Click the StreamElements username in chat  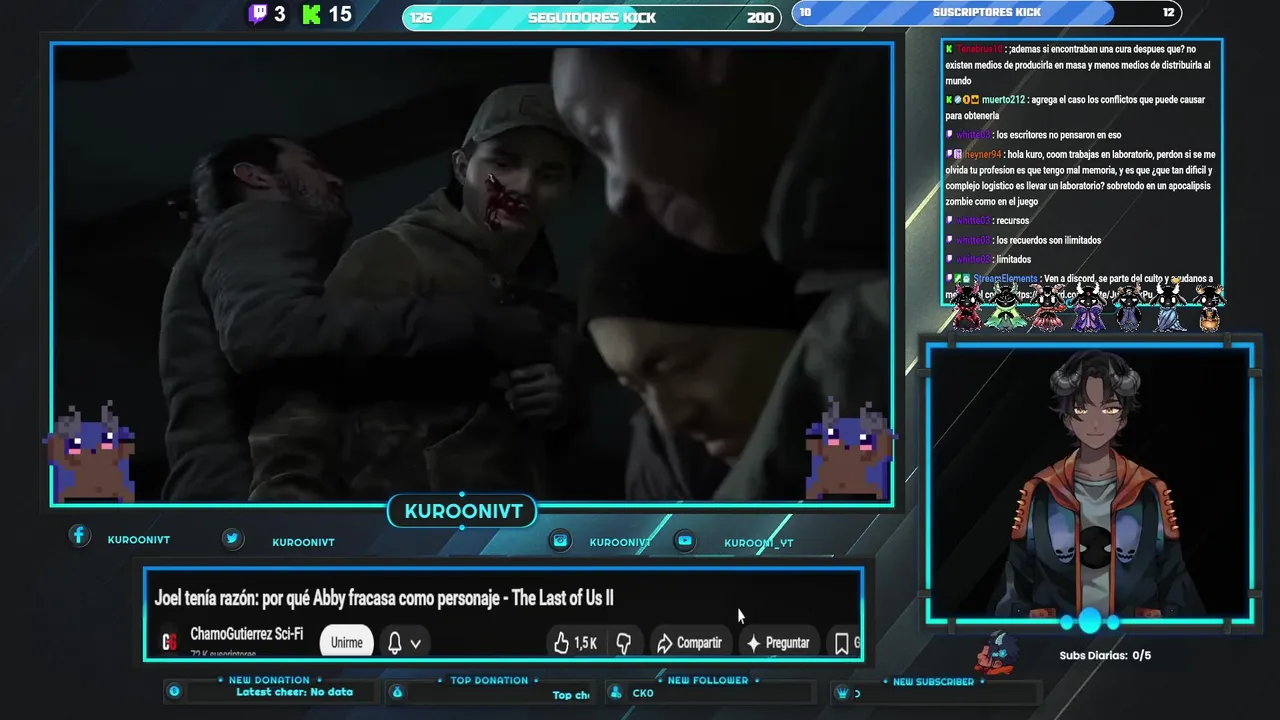click(x=1004, y=279)
